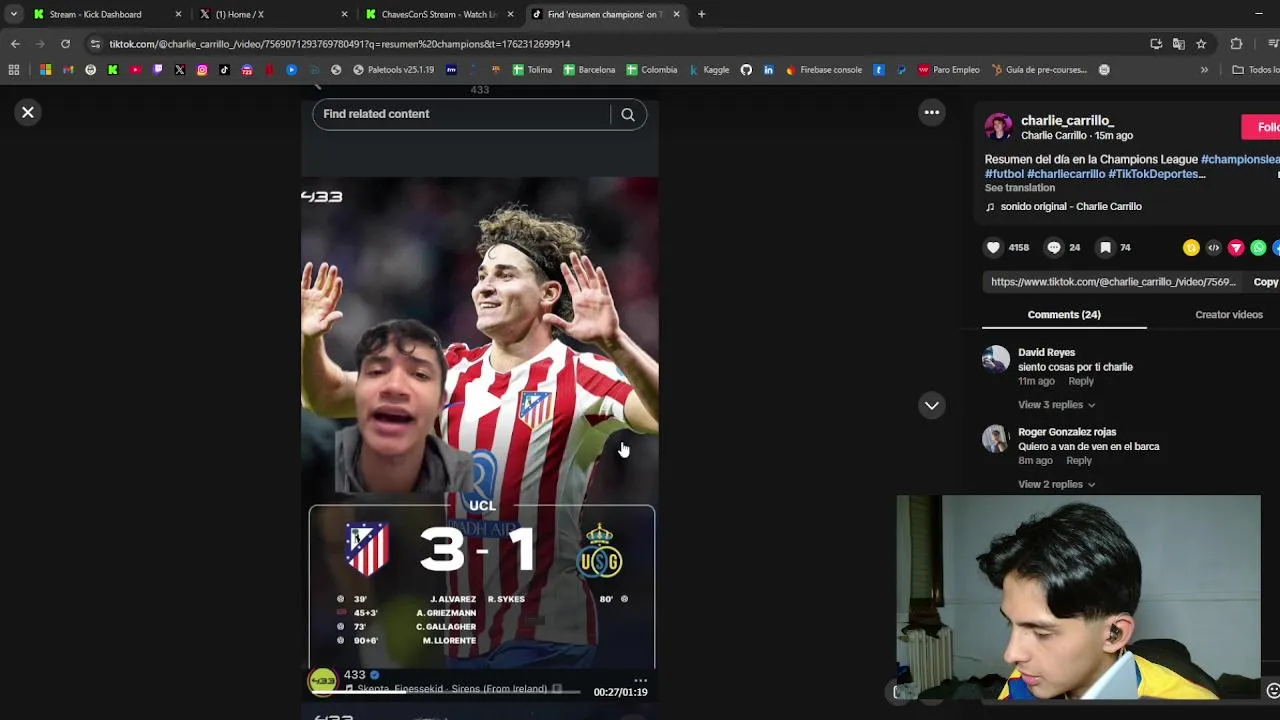Viewport: 1280px width, 720px height.
Task: Click the translate page icon in address bar
Action: 1179,44
